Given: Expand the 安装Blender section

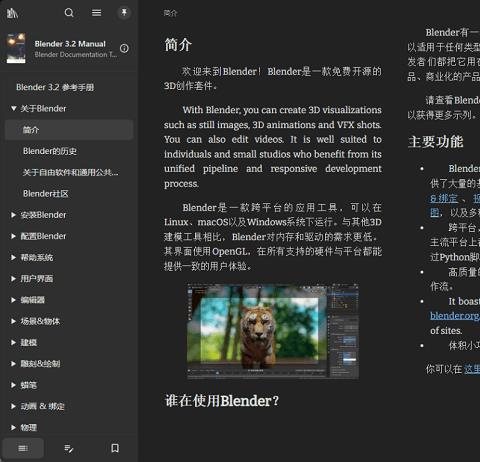Looking at the screenshot, I should click(x=13, y=215).
